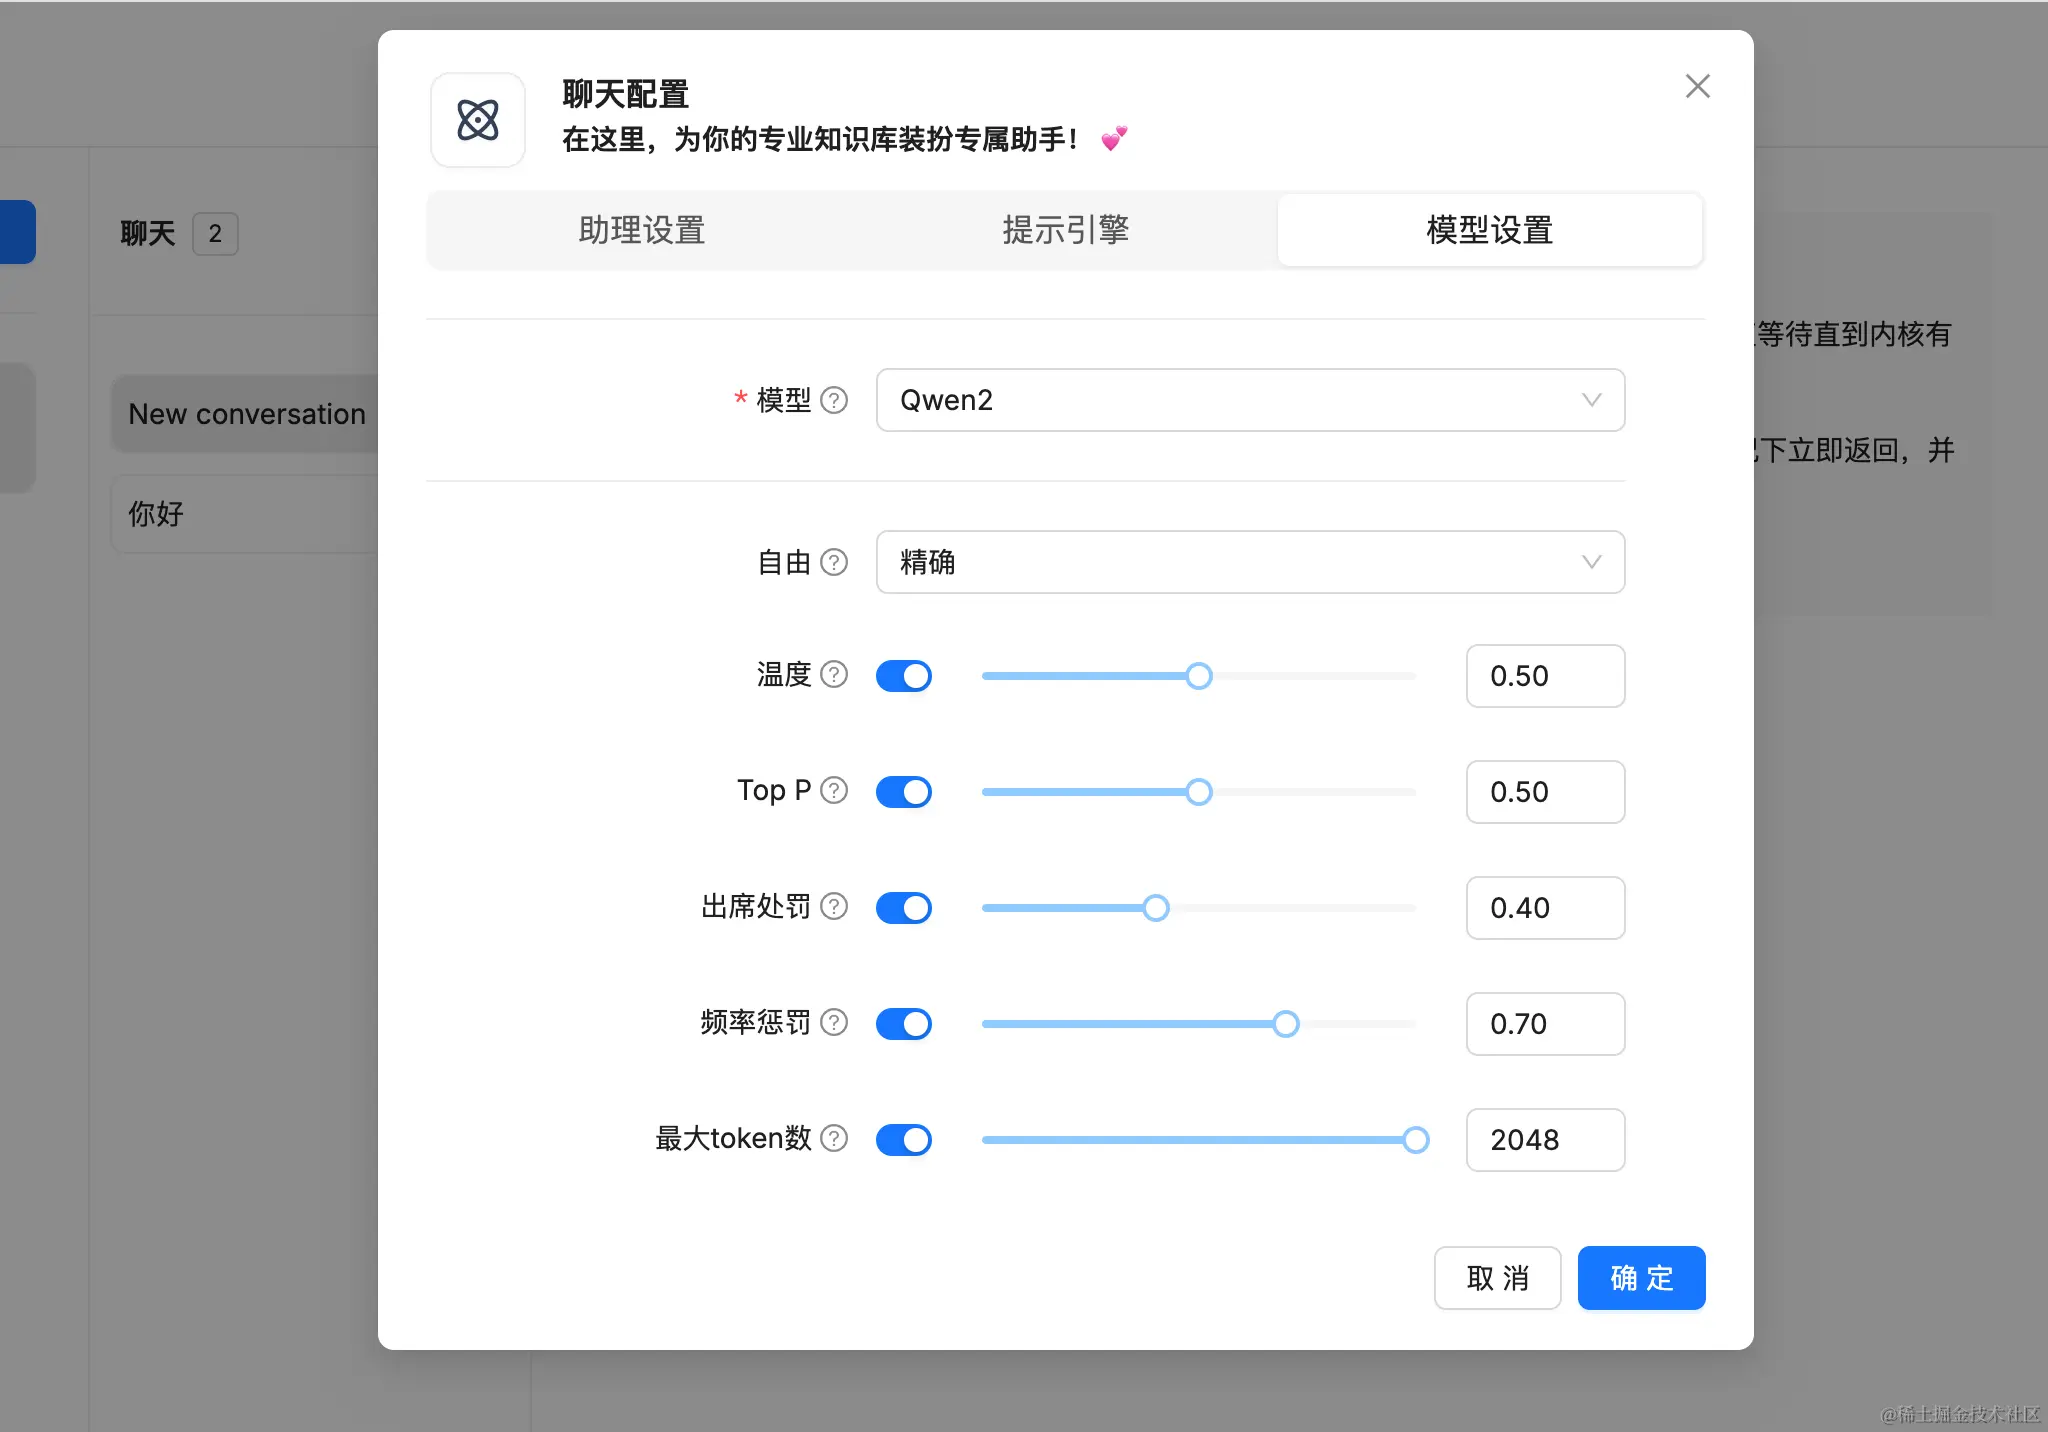Click the 确定 confirm button
This screenshot has width=2048, height=1432.
pos(1641,1278)
